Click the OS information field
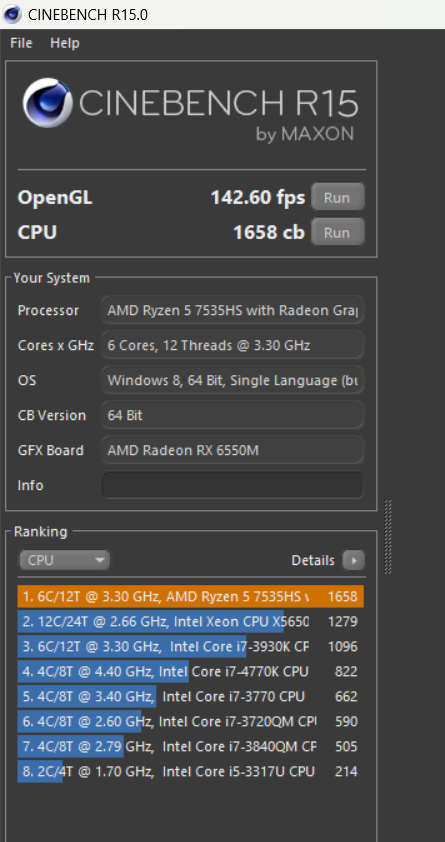Viewport: 445px width, 842px height. point(232,380)
